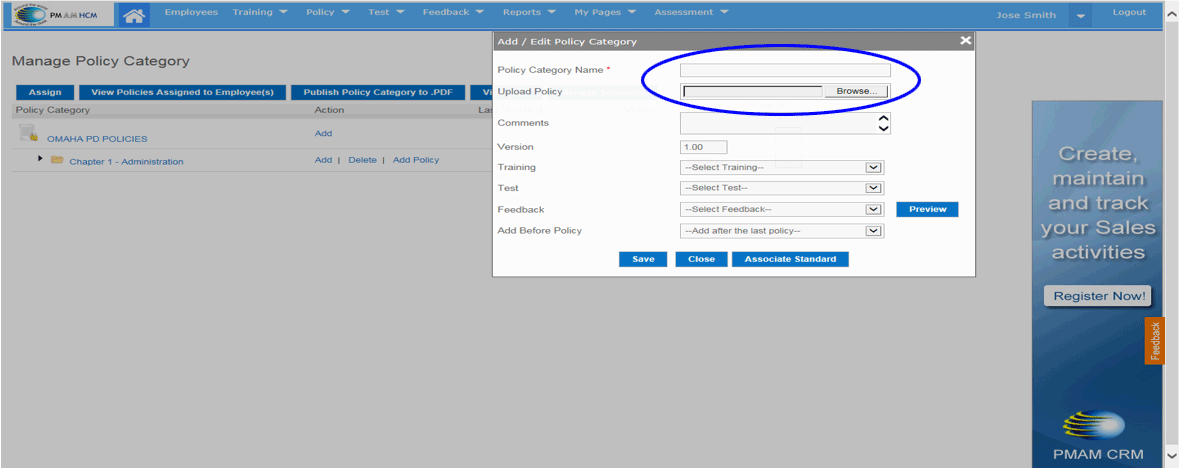
Task: Close the Add / Edit Policy Category dialog with X
Action: [965, 41]
